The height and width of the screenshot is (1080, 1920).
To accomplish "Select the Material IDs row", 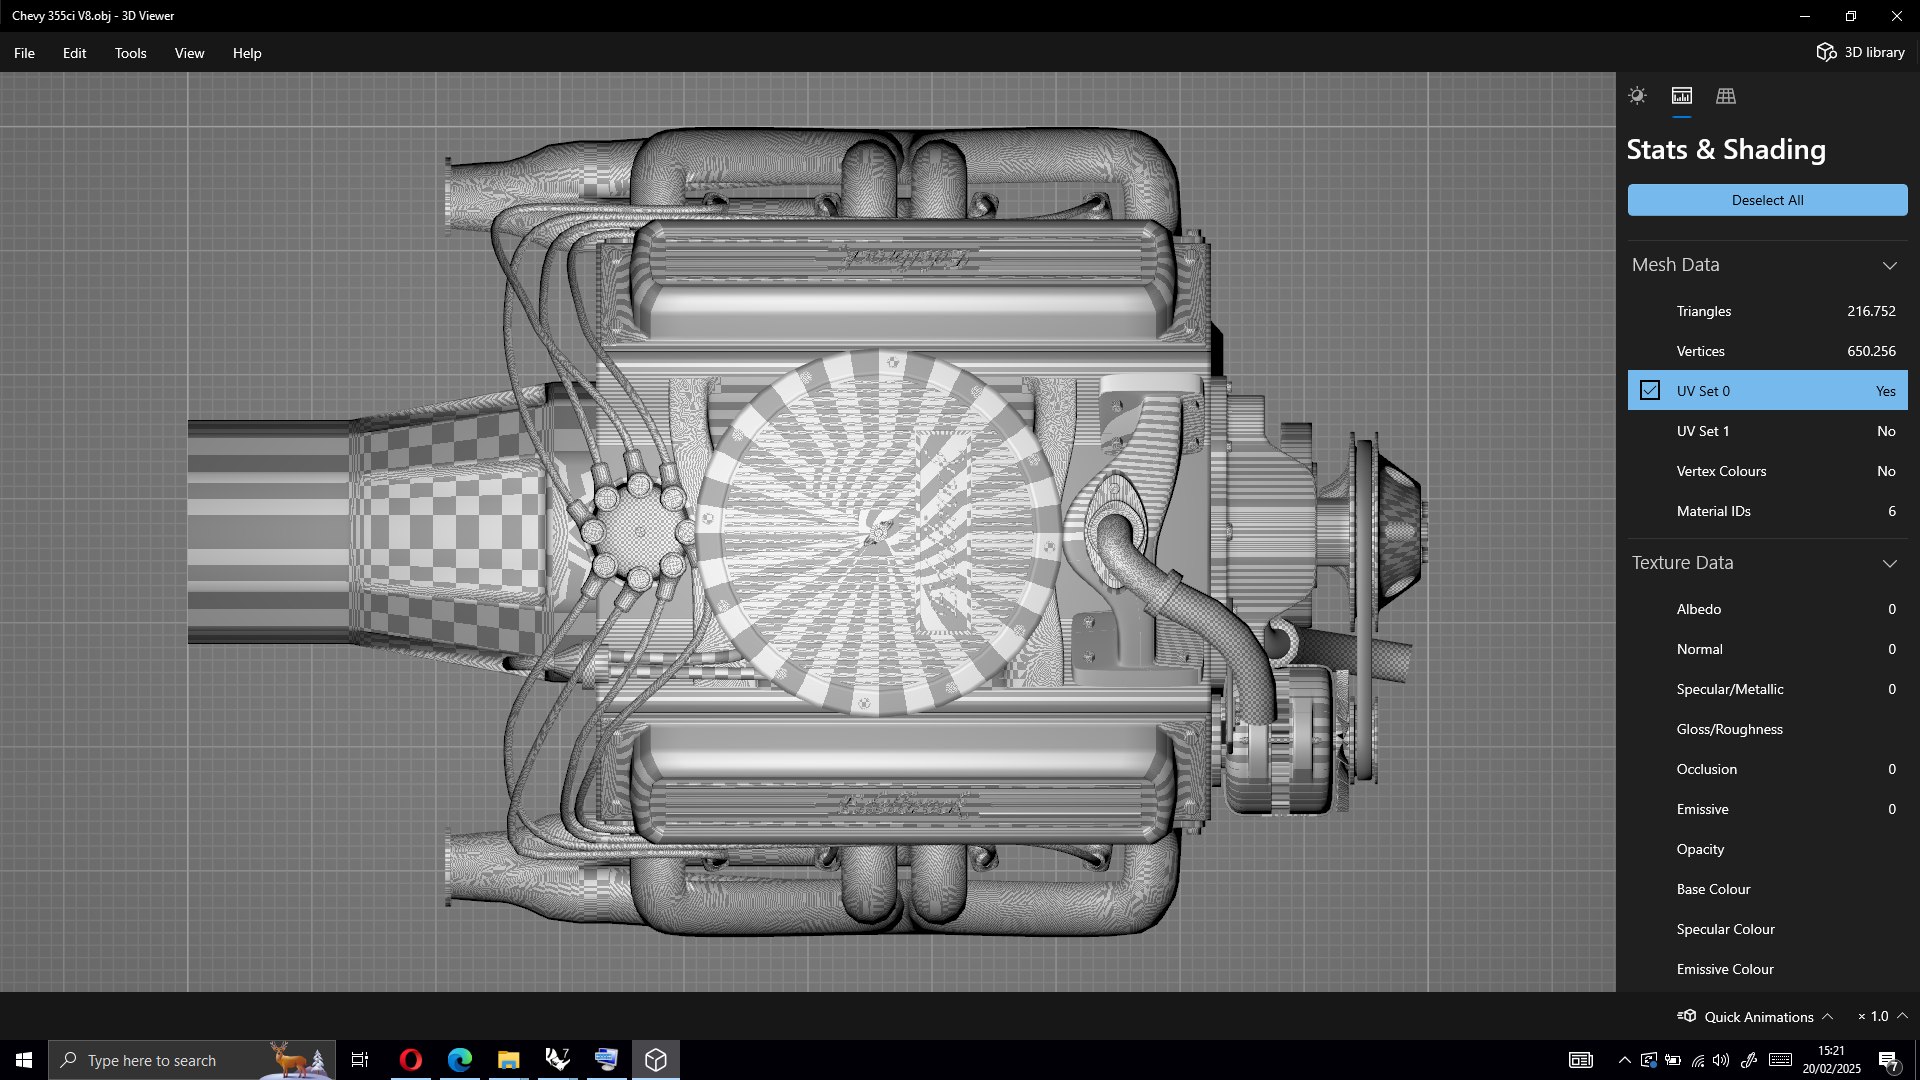I will (x=1767, y=511).
